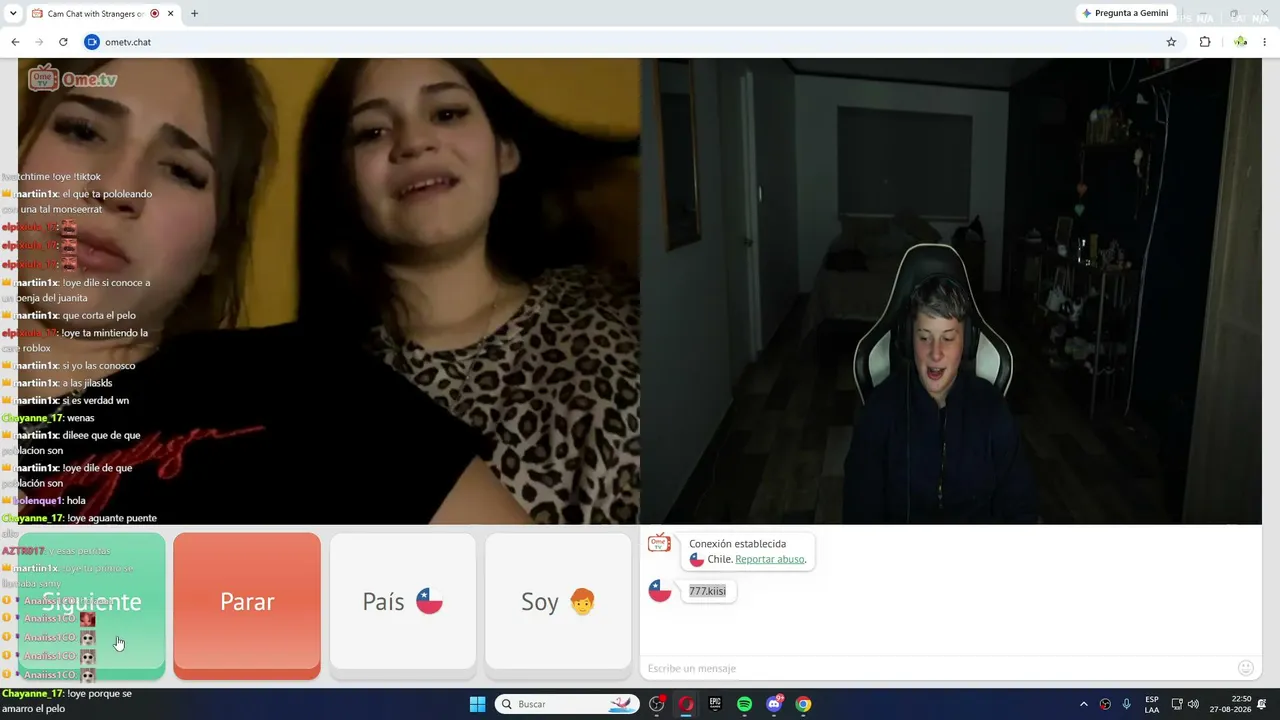Screen dimensions: 1280x720
Task: Click overlay message 'si yo las conosco'
Action: click(x=98, y=365)
